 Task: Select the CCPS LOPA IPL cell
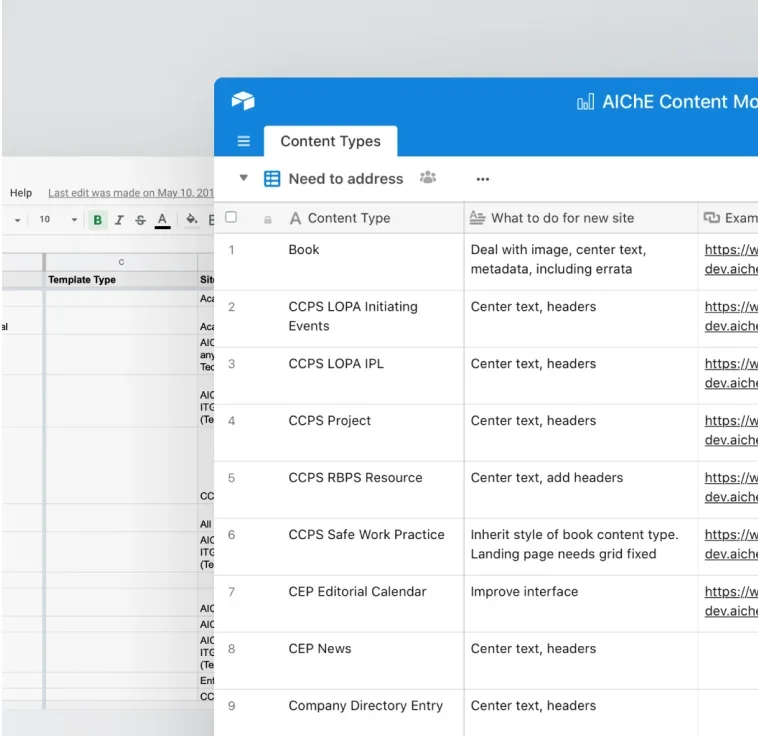(x=375, y=376)
